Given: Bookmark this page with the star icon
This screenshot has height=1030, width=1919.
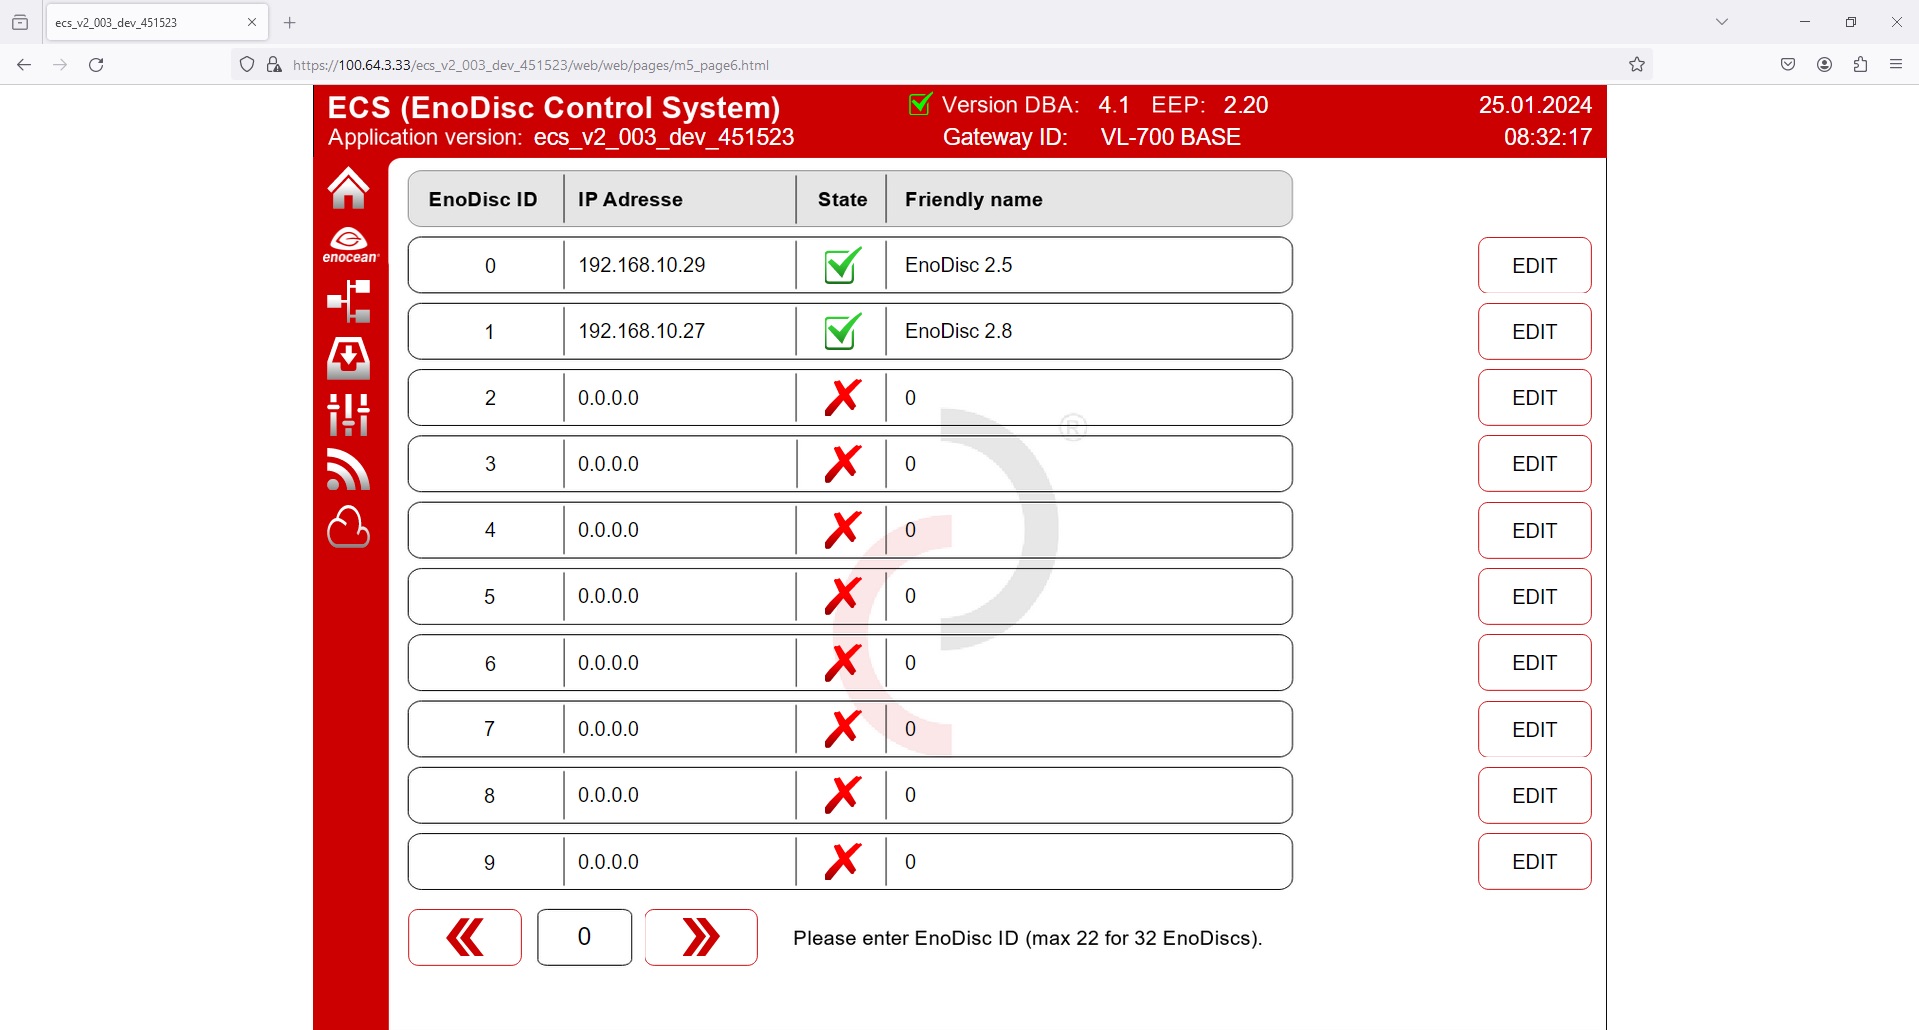Looking at the screenshot, I should click(x=1636, y=65).
